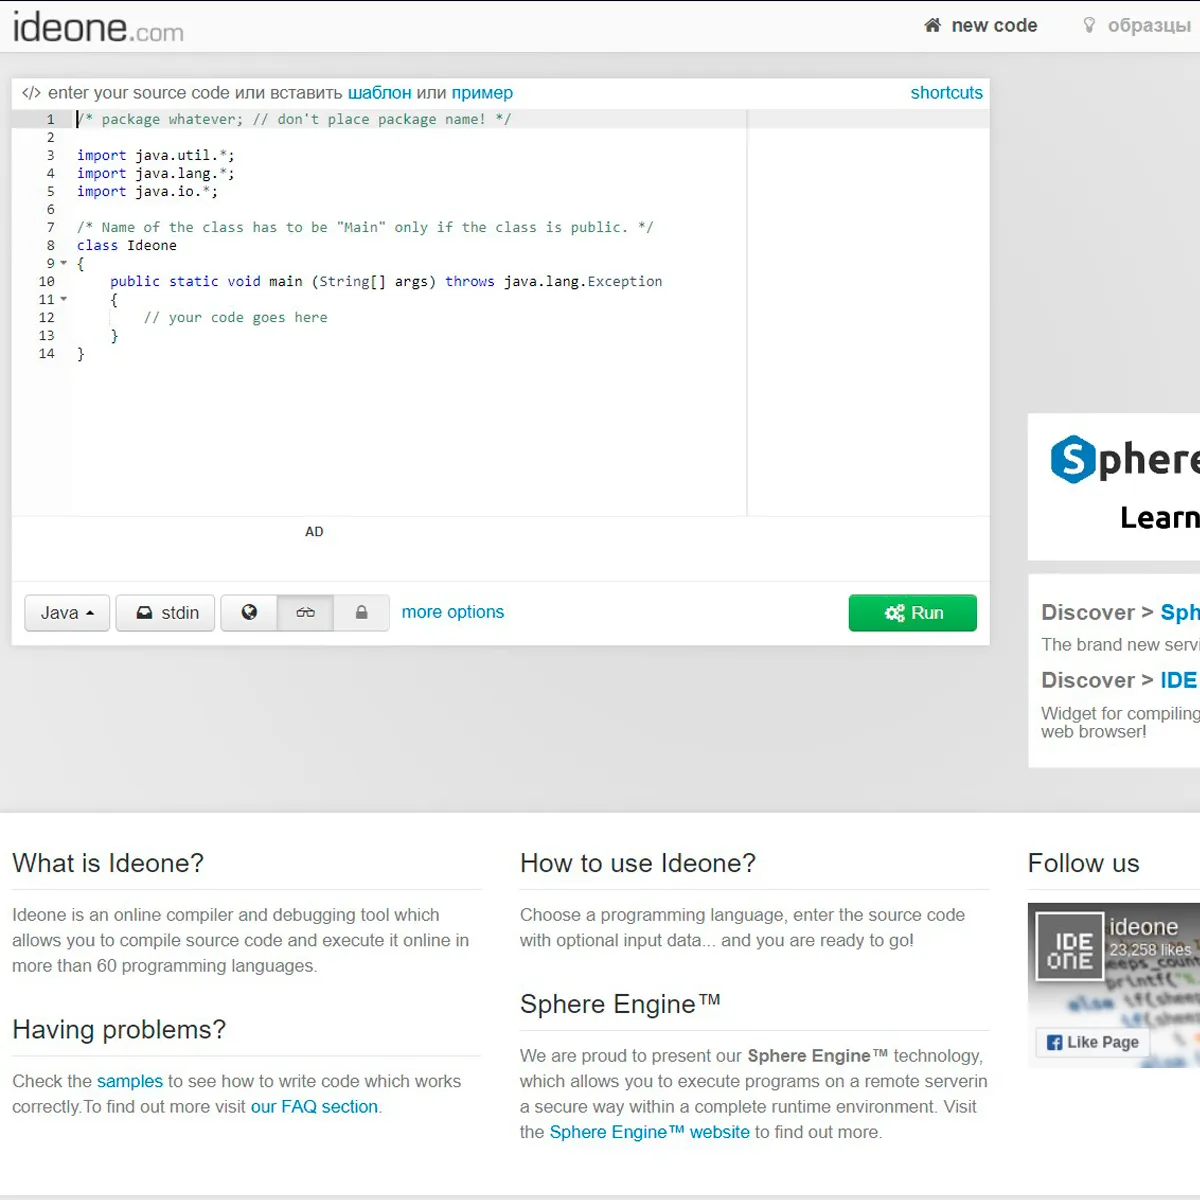1200x1200 pixels.
Task: Click line number 14 in the gutter
Action: pos(47,354)
